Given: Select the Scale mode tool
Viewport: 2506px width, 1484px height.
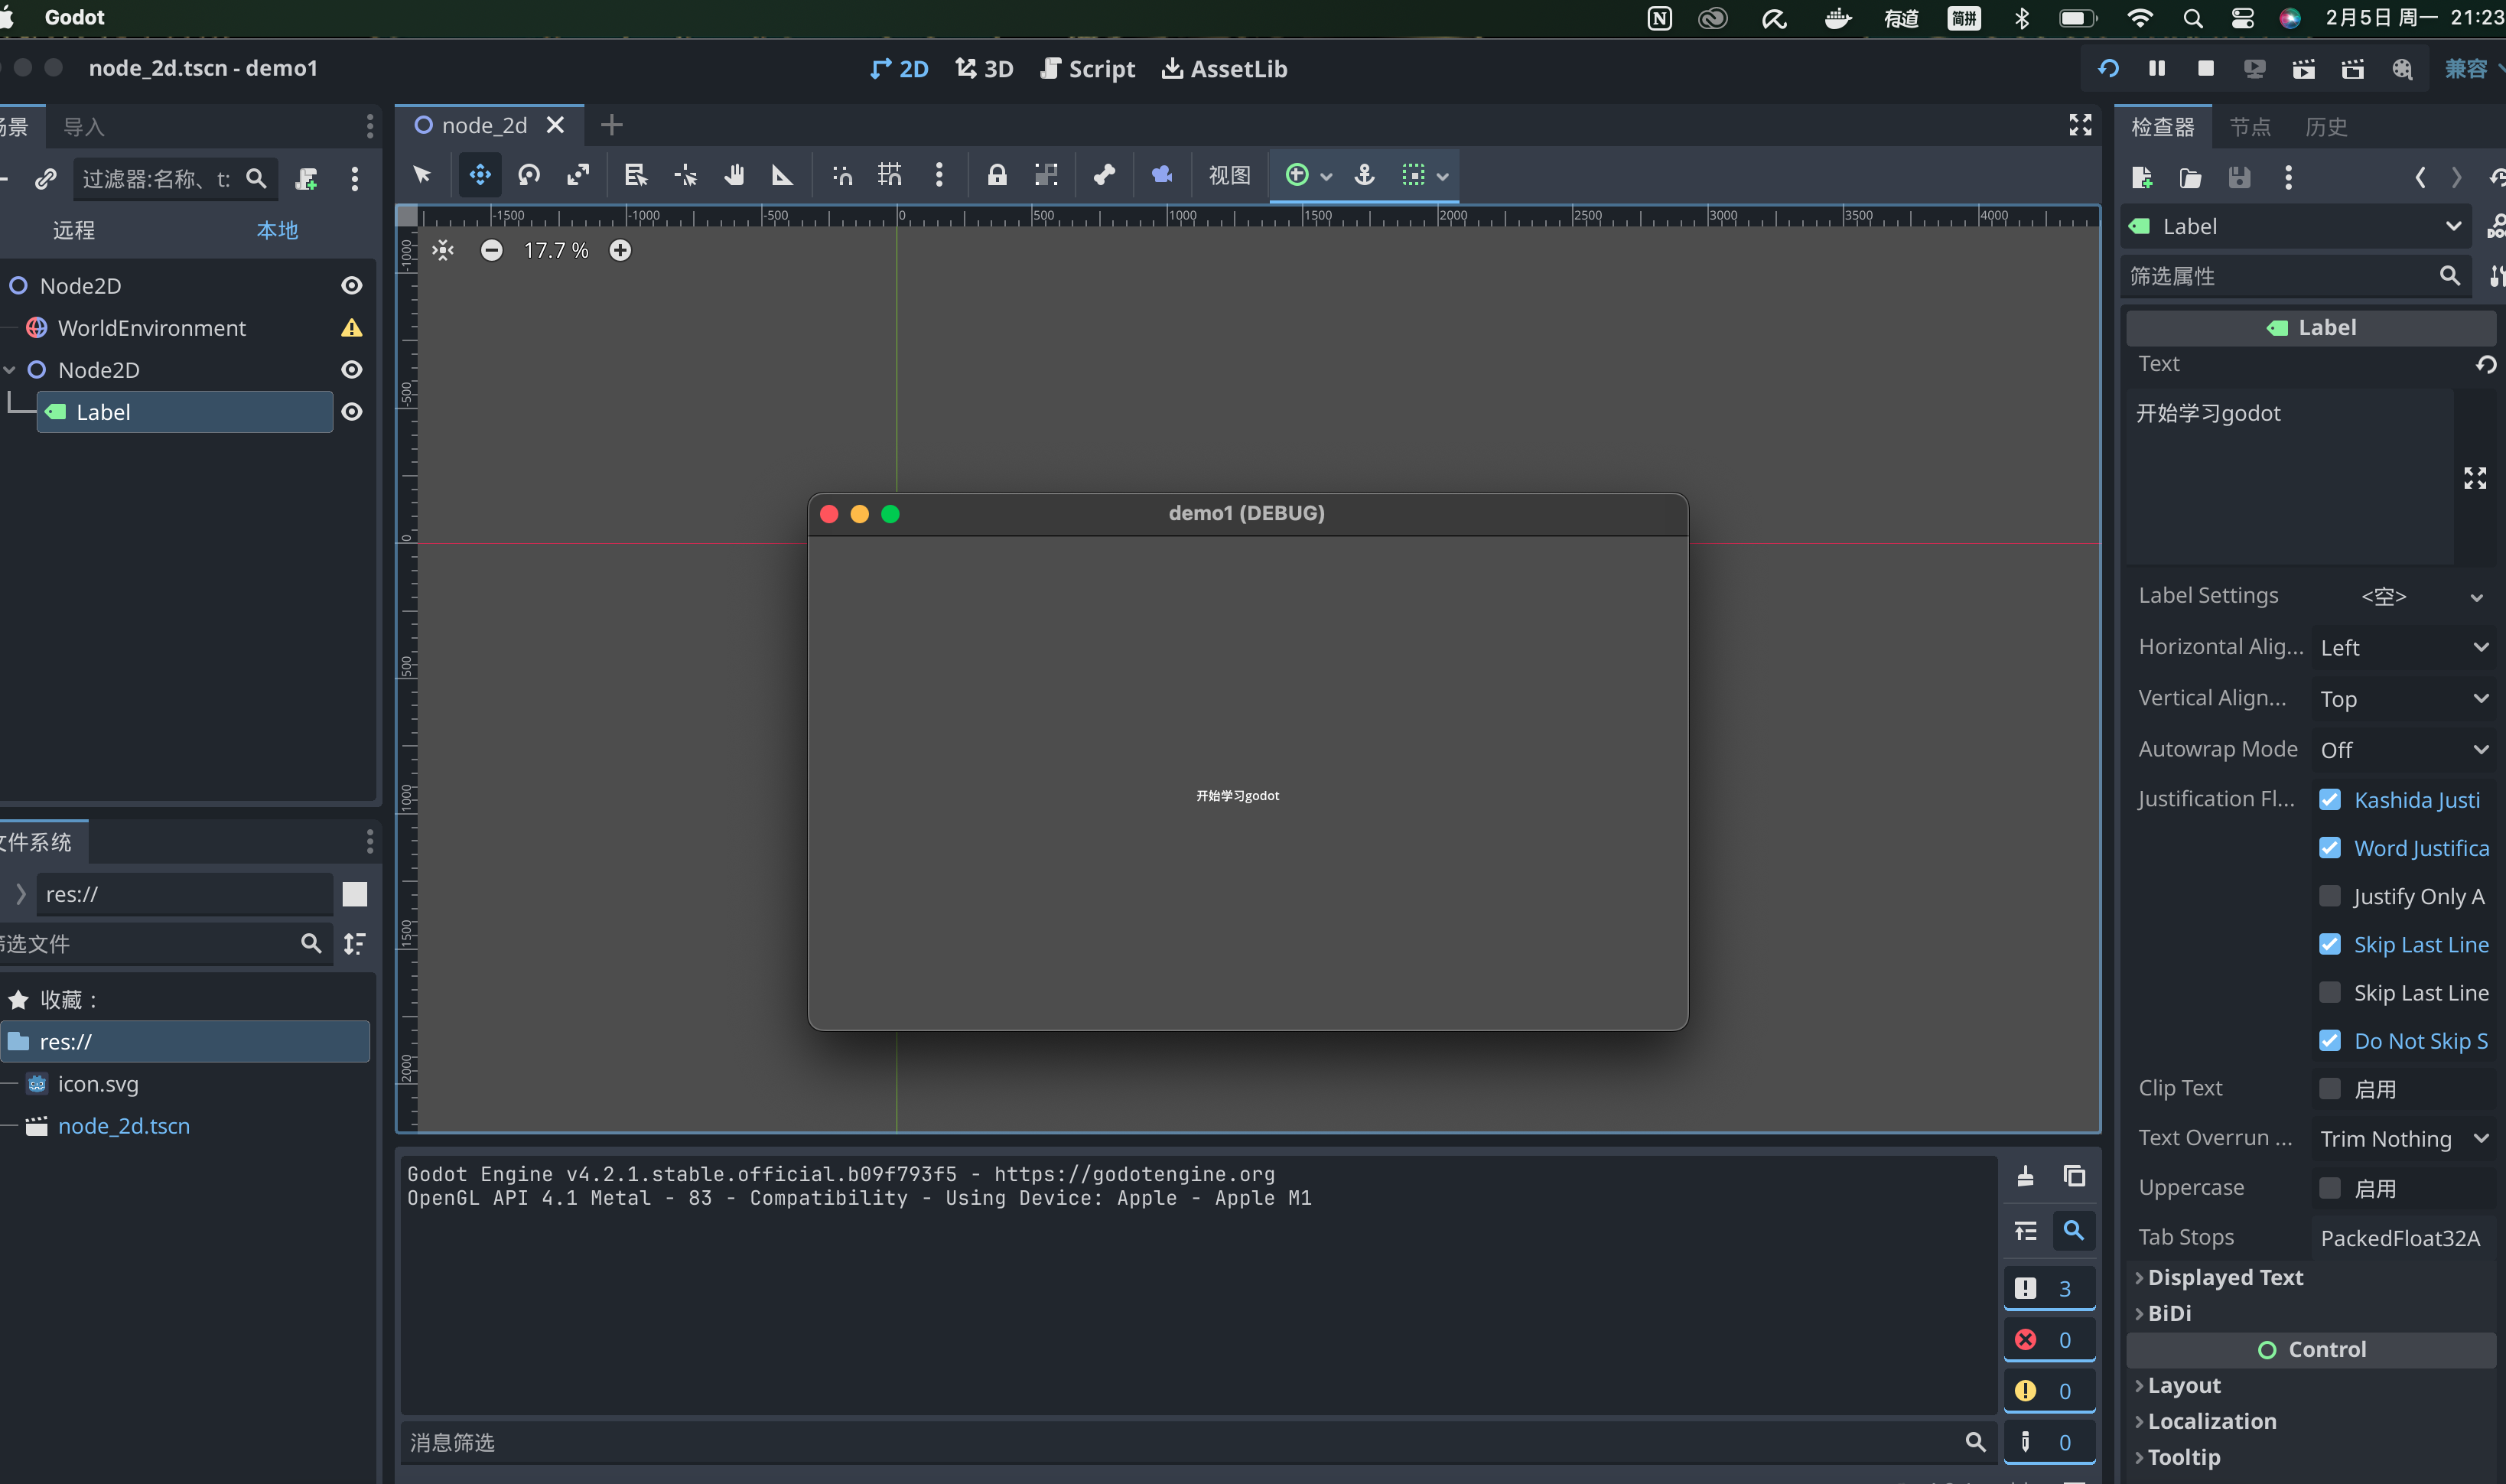Looking at the screenshot, I should click(x=578, y=175).
